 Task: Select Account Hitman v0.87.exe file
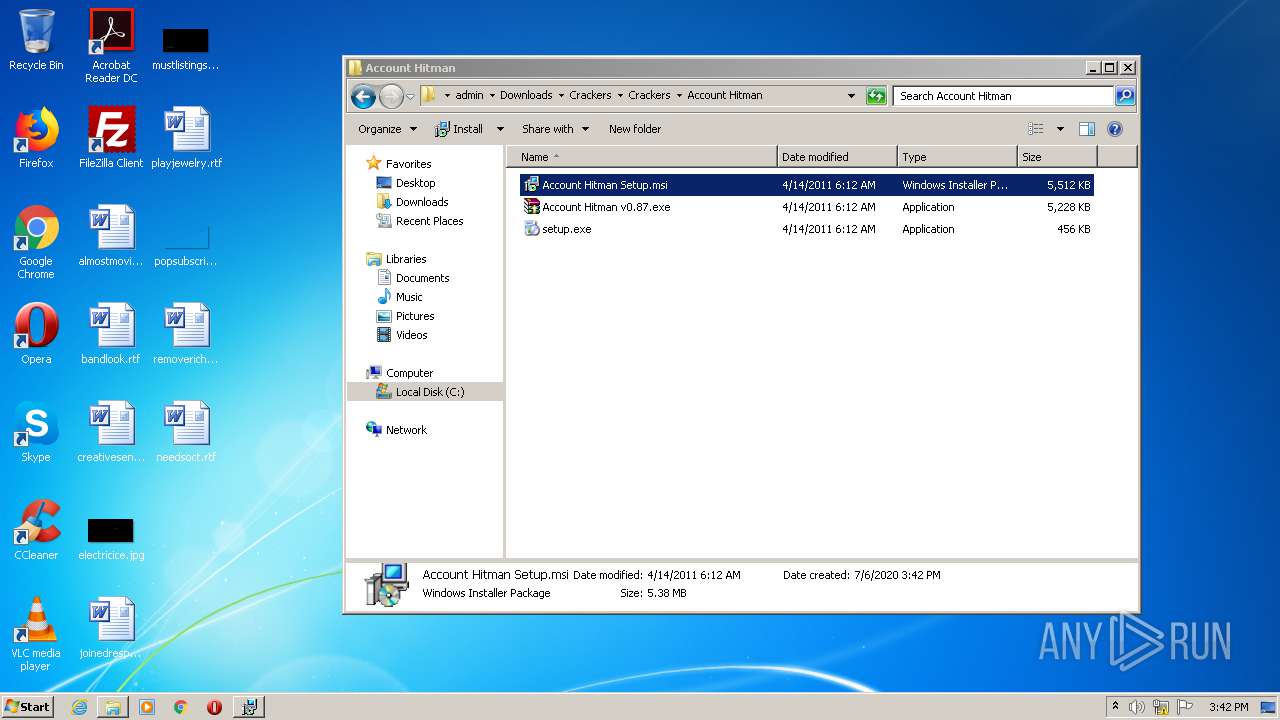pos(806,207)
